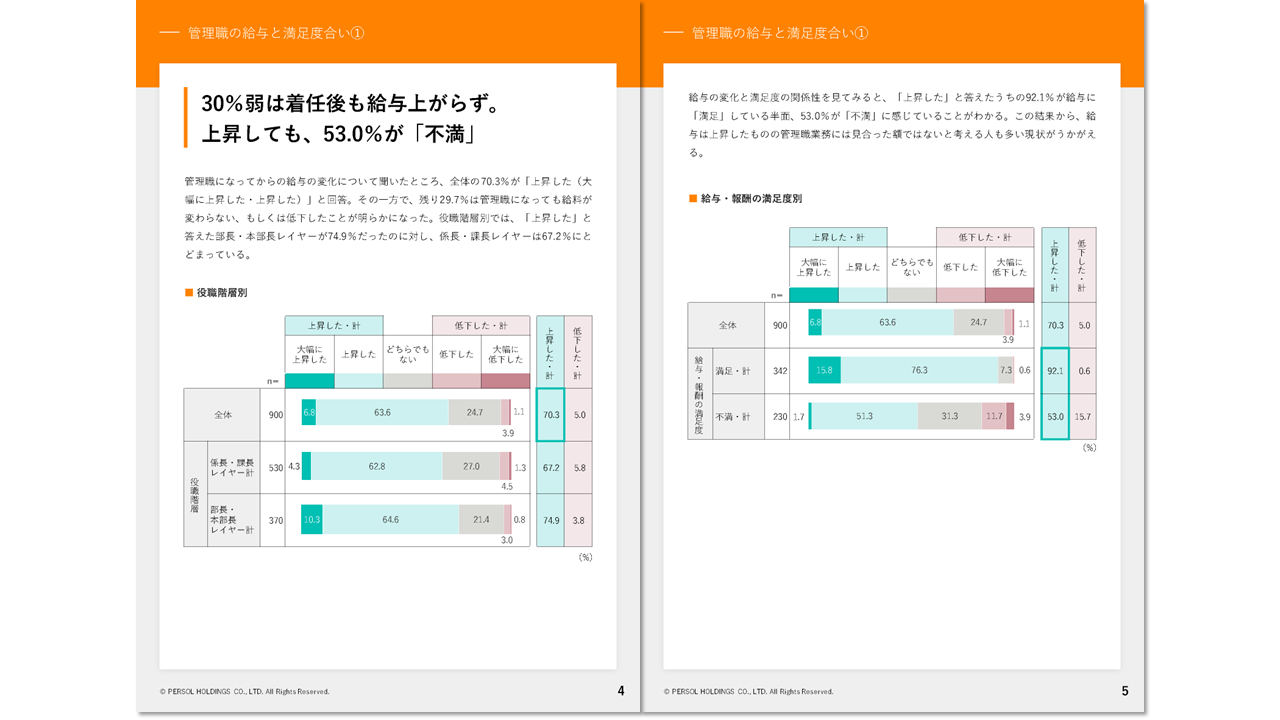The image size is (1280, 720).
Task: Click the dark teal "大幅に上昇した" legend swatch on page 4
Action: [309, 381]
